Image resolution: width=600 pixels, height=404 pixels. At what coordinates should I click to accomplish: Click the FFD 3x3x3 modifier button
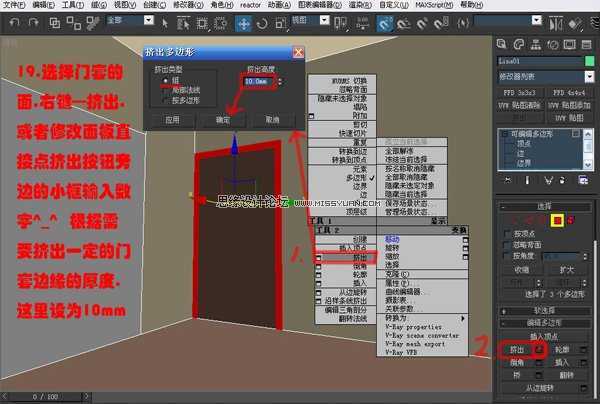[x=519, y=93]
